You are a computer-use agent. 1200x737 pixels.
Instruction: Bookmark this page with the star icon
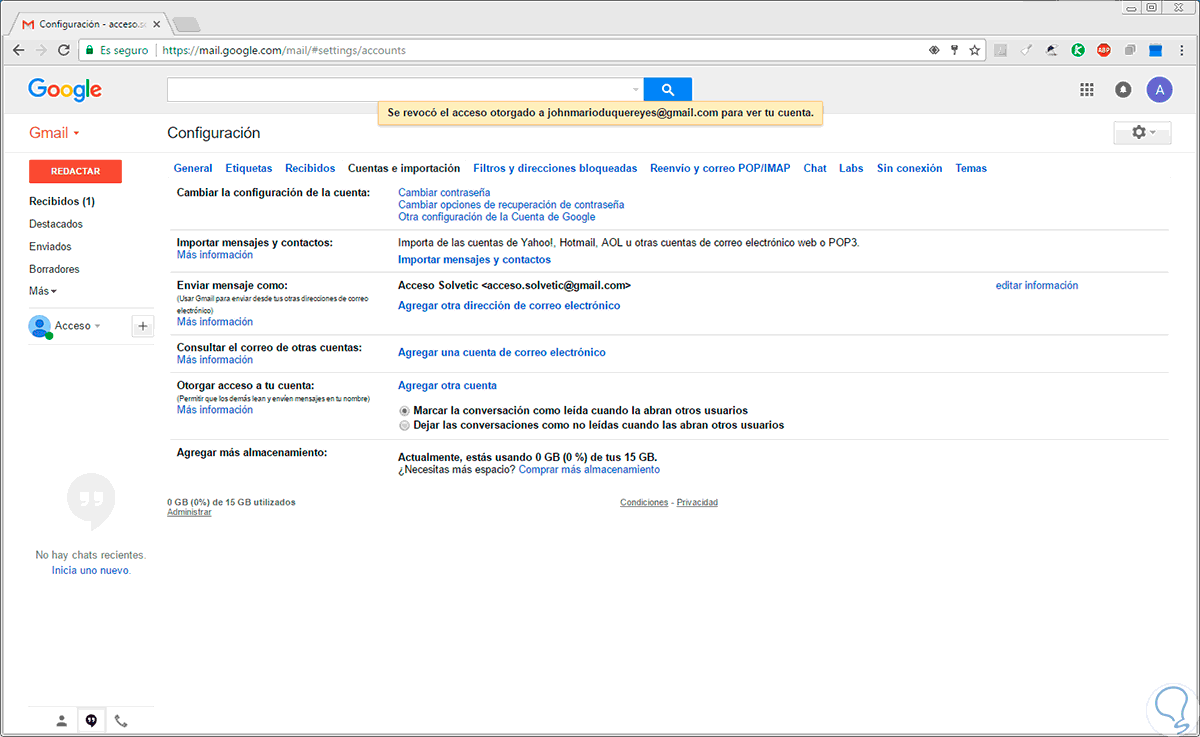tap(974, 50)
